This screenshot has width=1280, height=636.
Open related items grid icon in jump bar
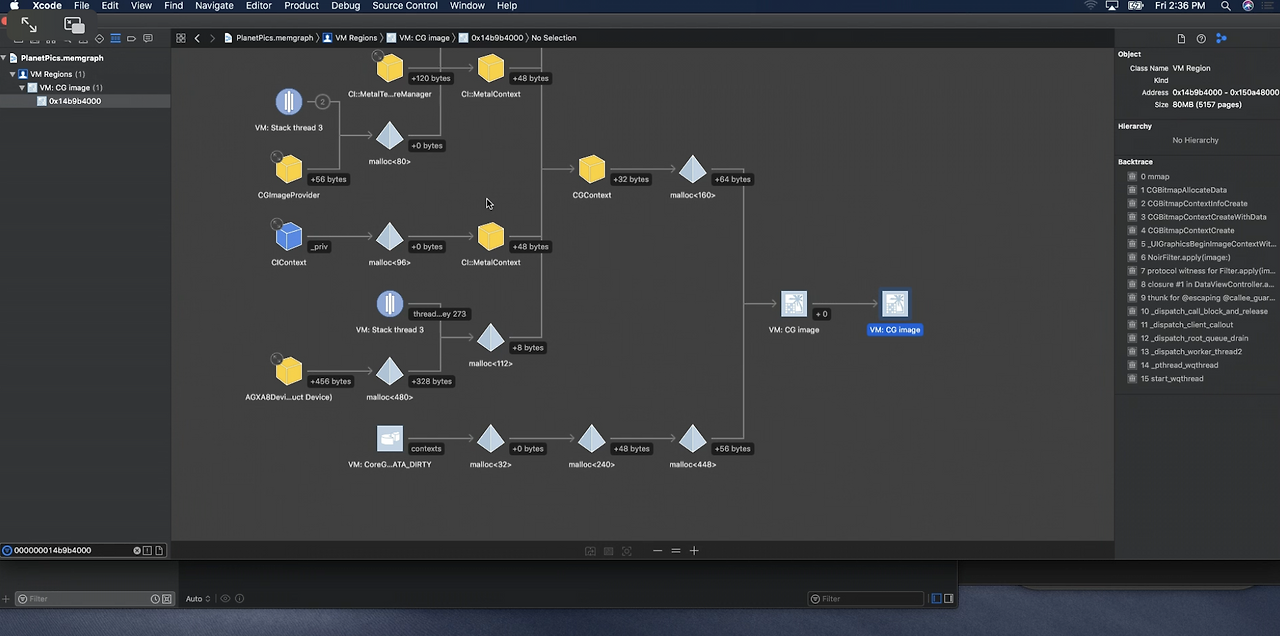[180, 38]
